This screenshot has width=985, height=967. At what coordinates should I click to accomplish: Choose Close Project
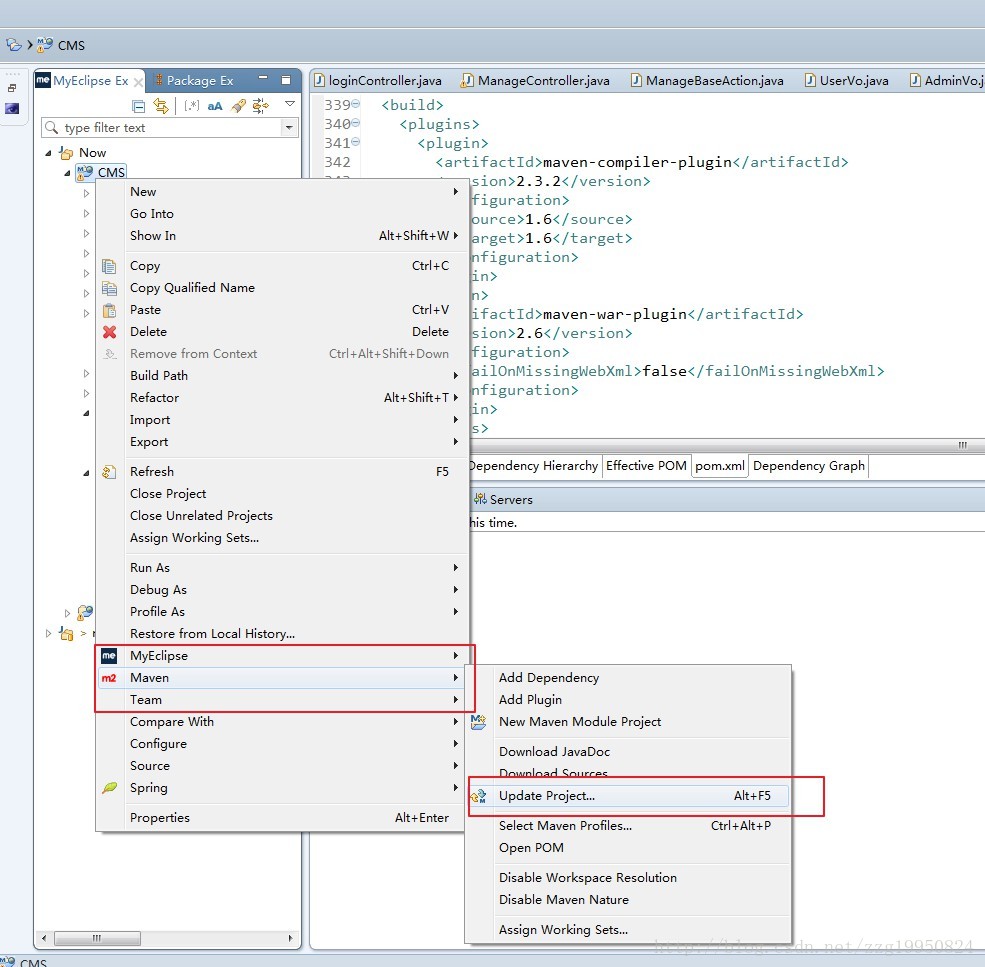280,494
